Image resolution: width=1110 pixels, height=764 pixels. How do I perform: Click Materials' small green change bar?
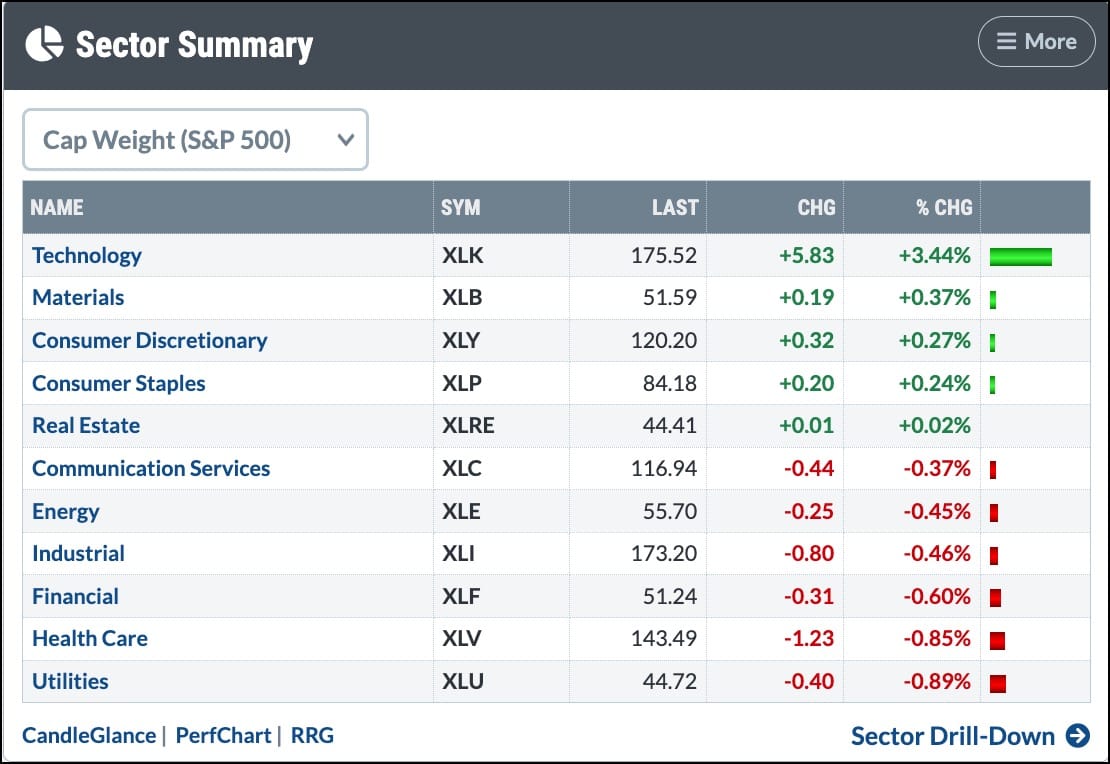coord(992,300)
